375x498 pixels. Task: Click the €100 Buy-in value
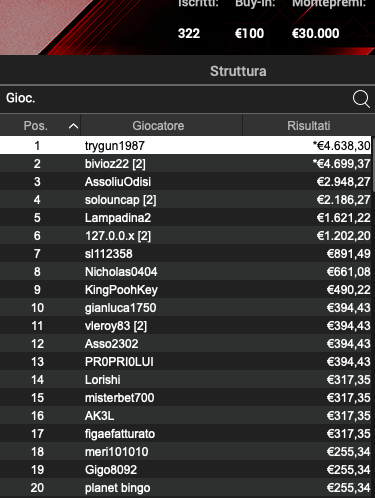click(249, 33)
